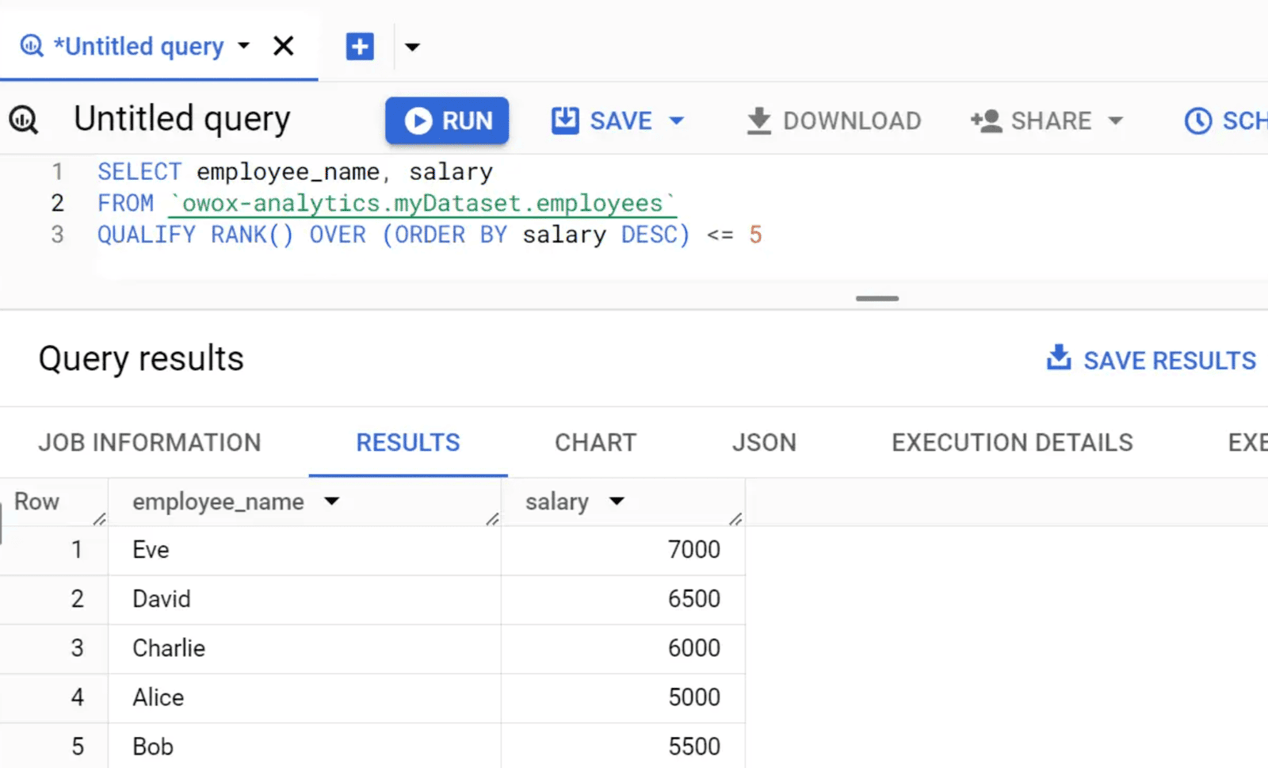Run the query with RUN button

coord(447,121)
